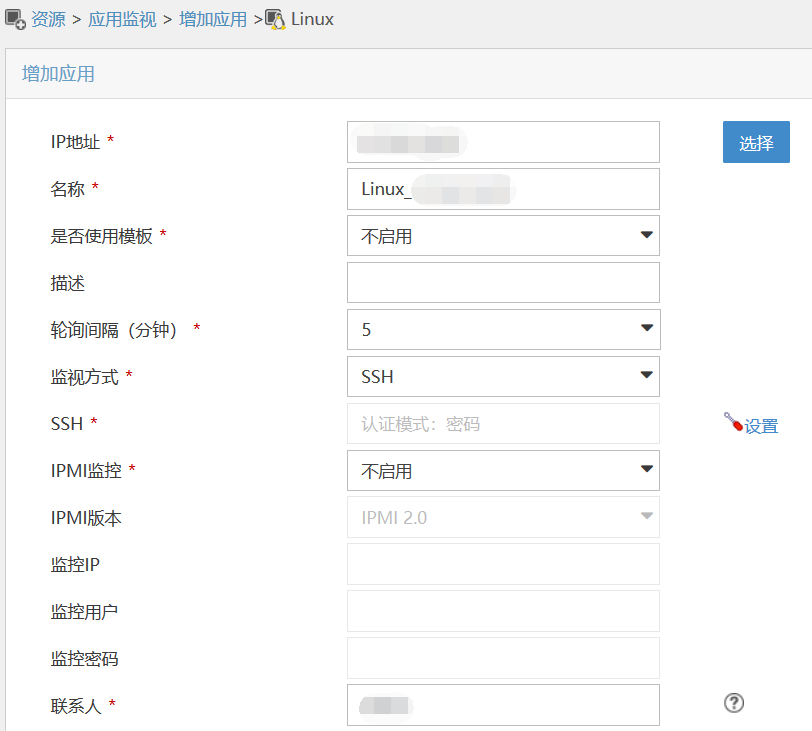812x731 pixels.
Task: Click the 名称 field containing Linux_
Action: point(503,189)
